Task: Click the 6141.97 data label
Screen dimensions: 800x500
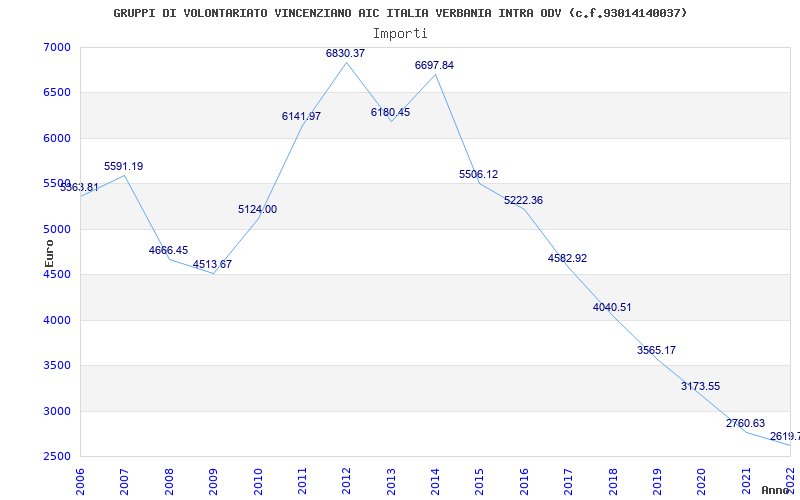Action: click(x=302, y=116)
